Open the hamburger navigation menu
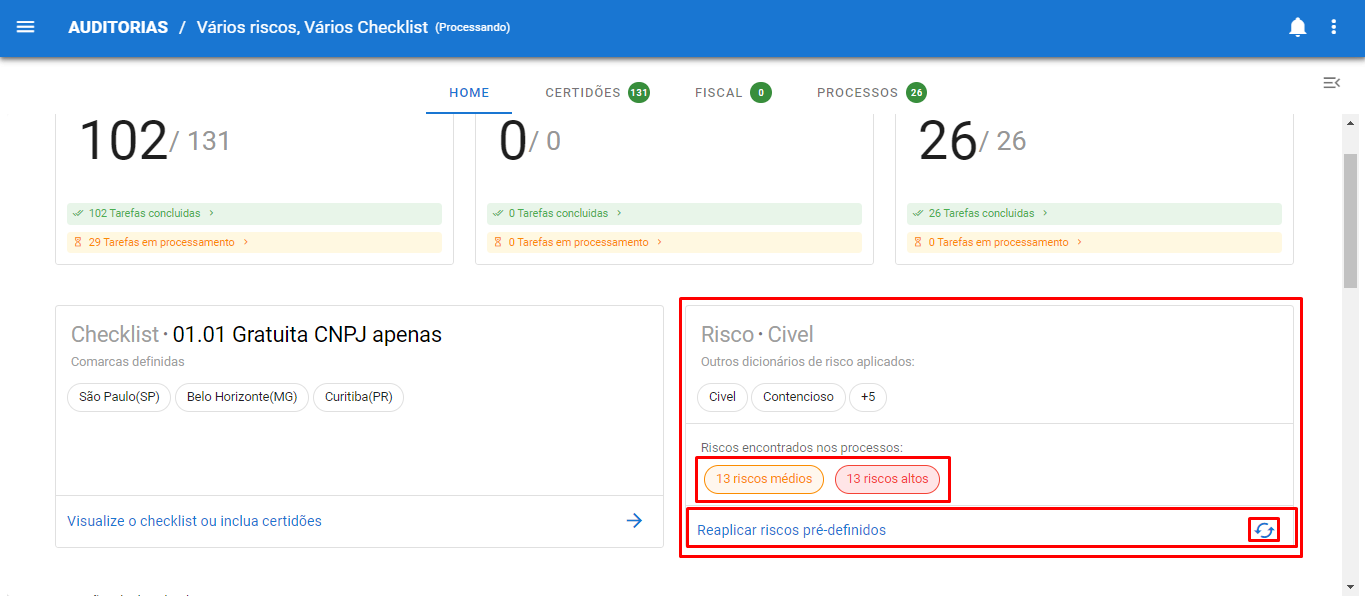The width and height of the screenshot is (1365, 615). [26, 27]
